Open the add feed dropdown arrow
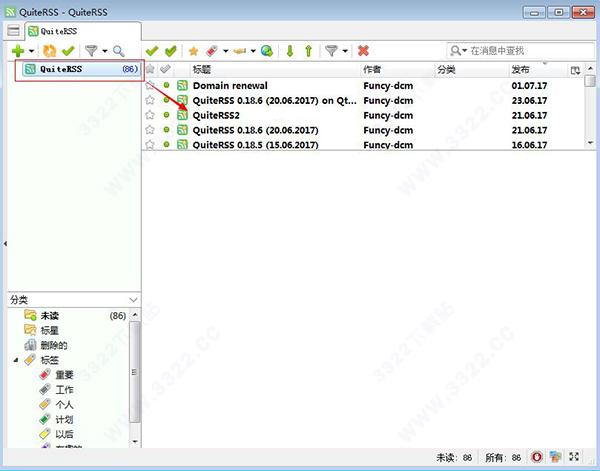Image resolution: width=600 pixels, height=471 pixels. [31, 51]
